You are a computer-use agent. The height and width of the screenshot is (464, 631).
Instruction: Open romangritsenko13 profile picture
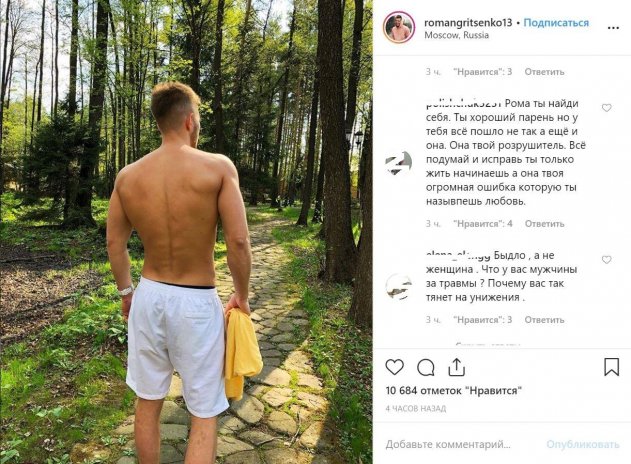399,28
